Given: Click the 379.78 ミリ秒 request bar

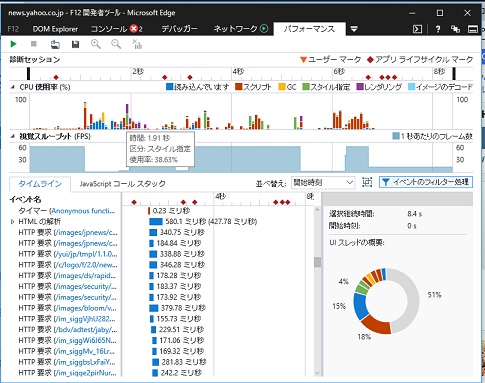Looking at the screenshot, I should tap(153, 308).
